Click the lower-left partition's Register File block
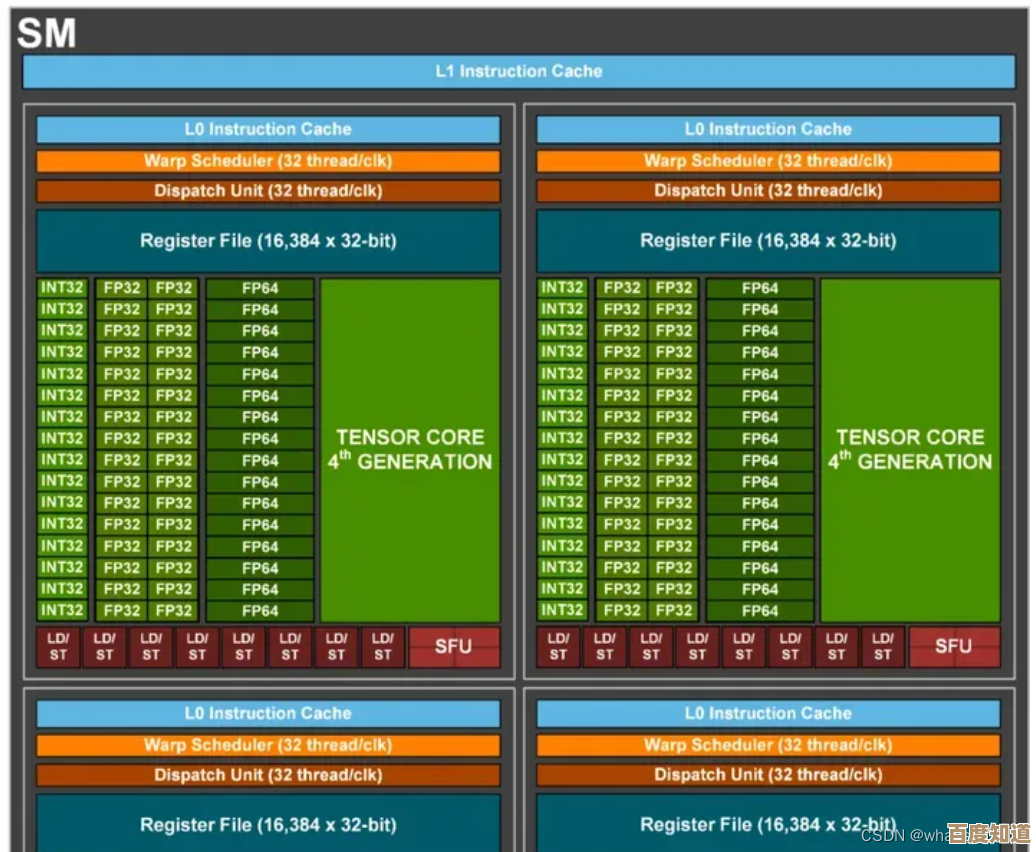 coord(268,823)
